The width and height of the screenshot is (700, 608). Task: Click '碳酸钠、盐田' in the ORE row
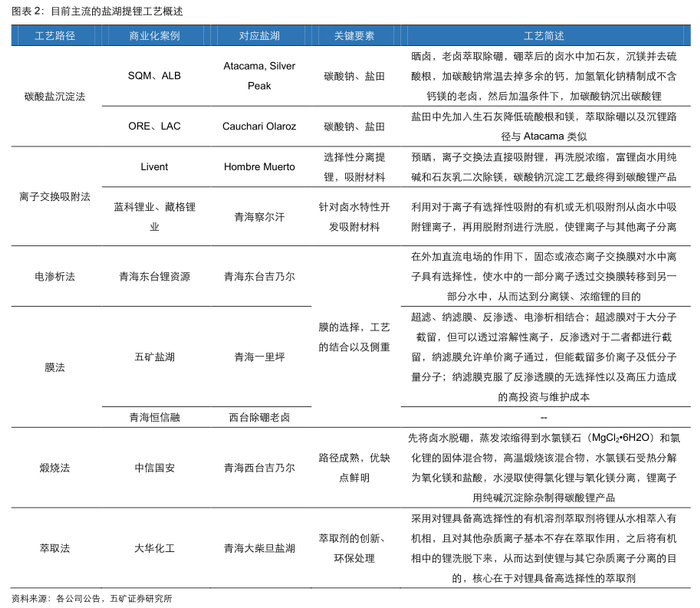coord(354,127)
